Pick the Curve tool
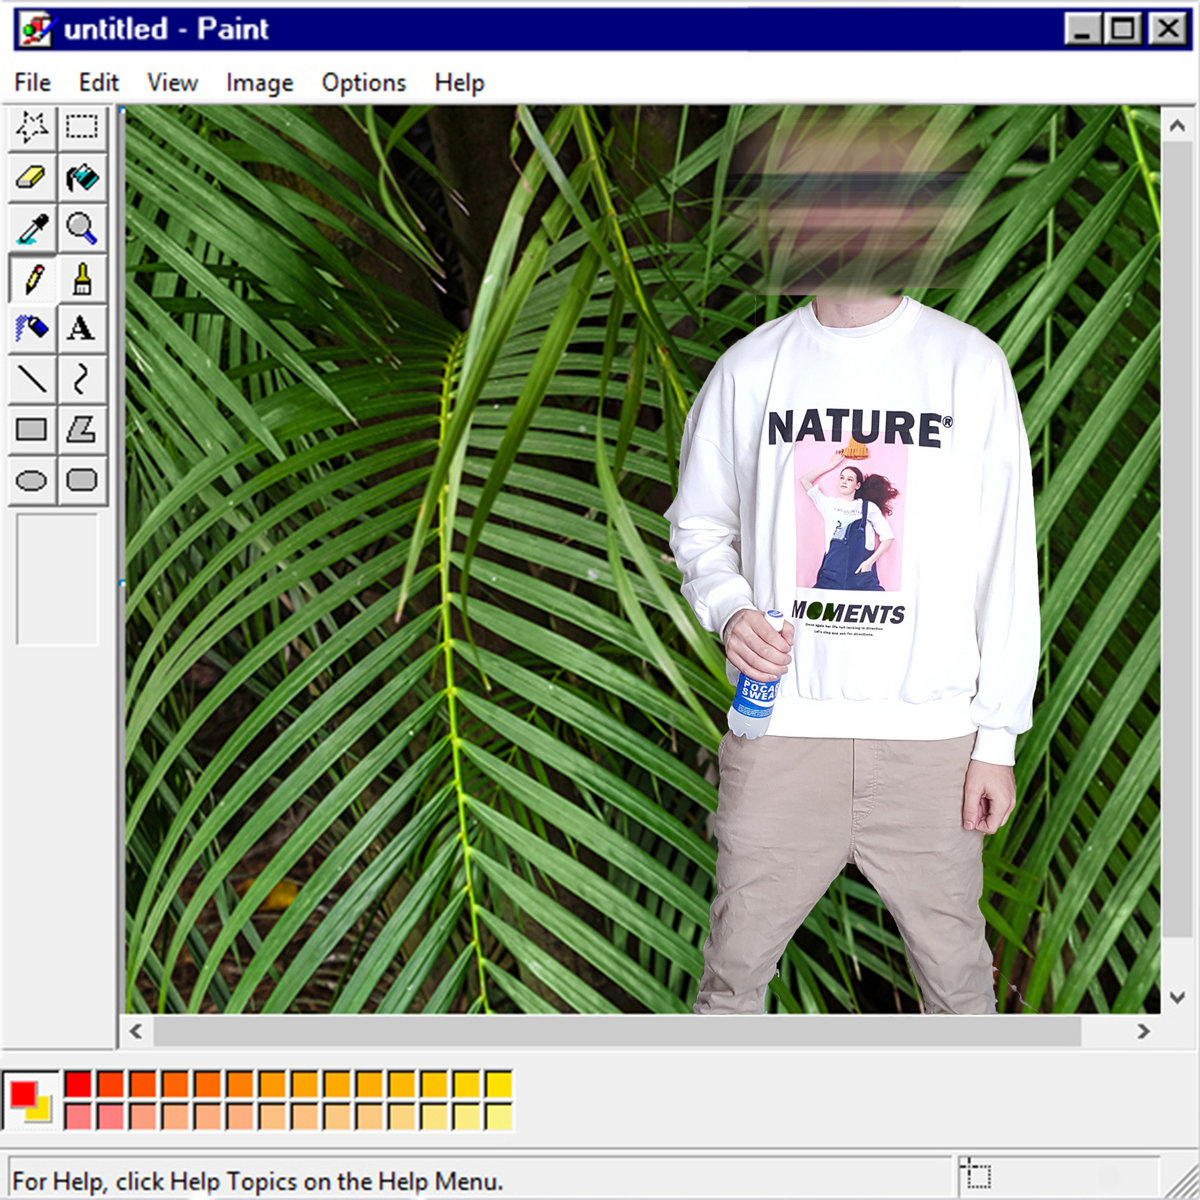The width and height of the screenshot is (1200, 1200). pos(82,379)
